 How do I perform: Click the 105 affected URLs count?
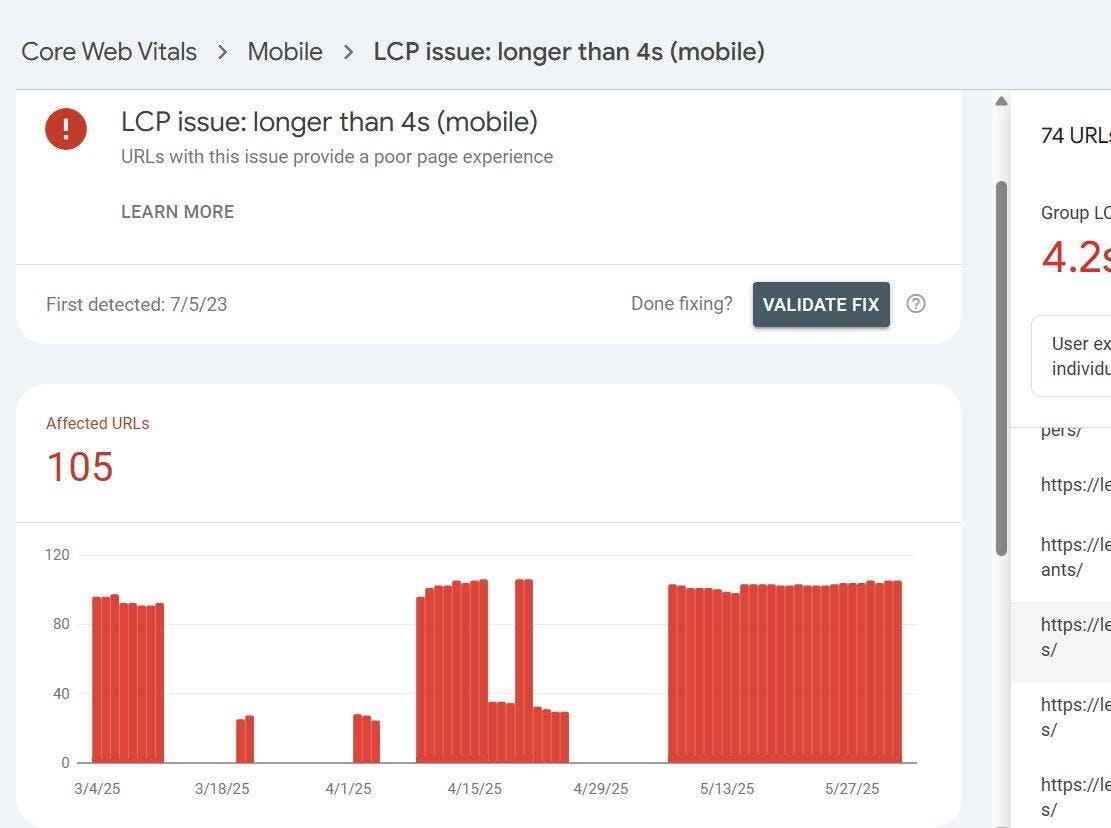[x=80, y=467]
